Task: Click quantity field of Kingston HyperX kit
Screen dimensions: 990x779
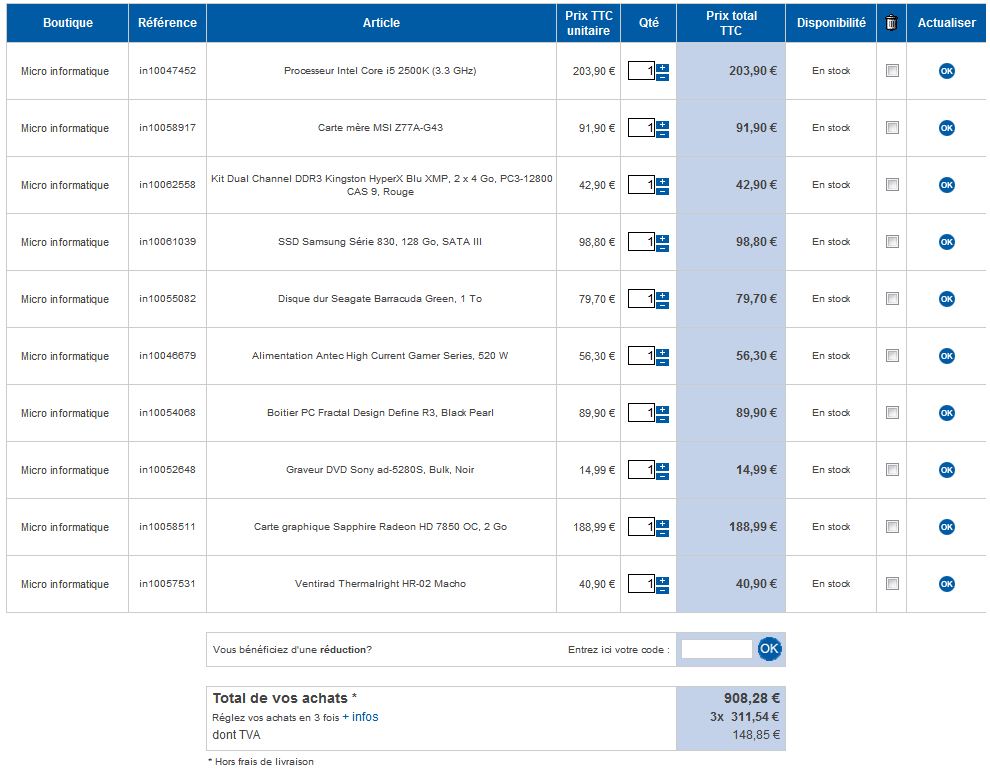Action: click(641, 185)
